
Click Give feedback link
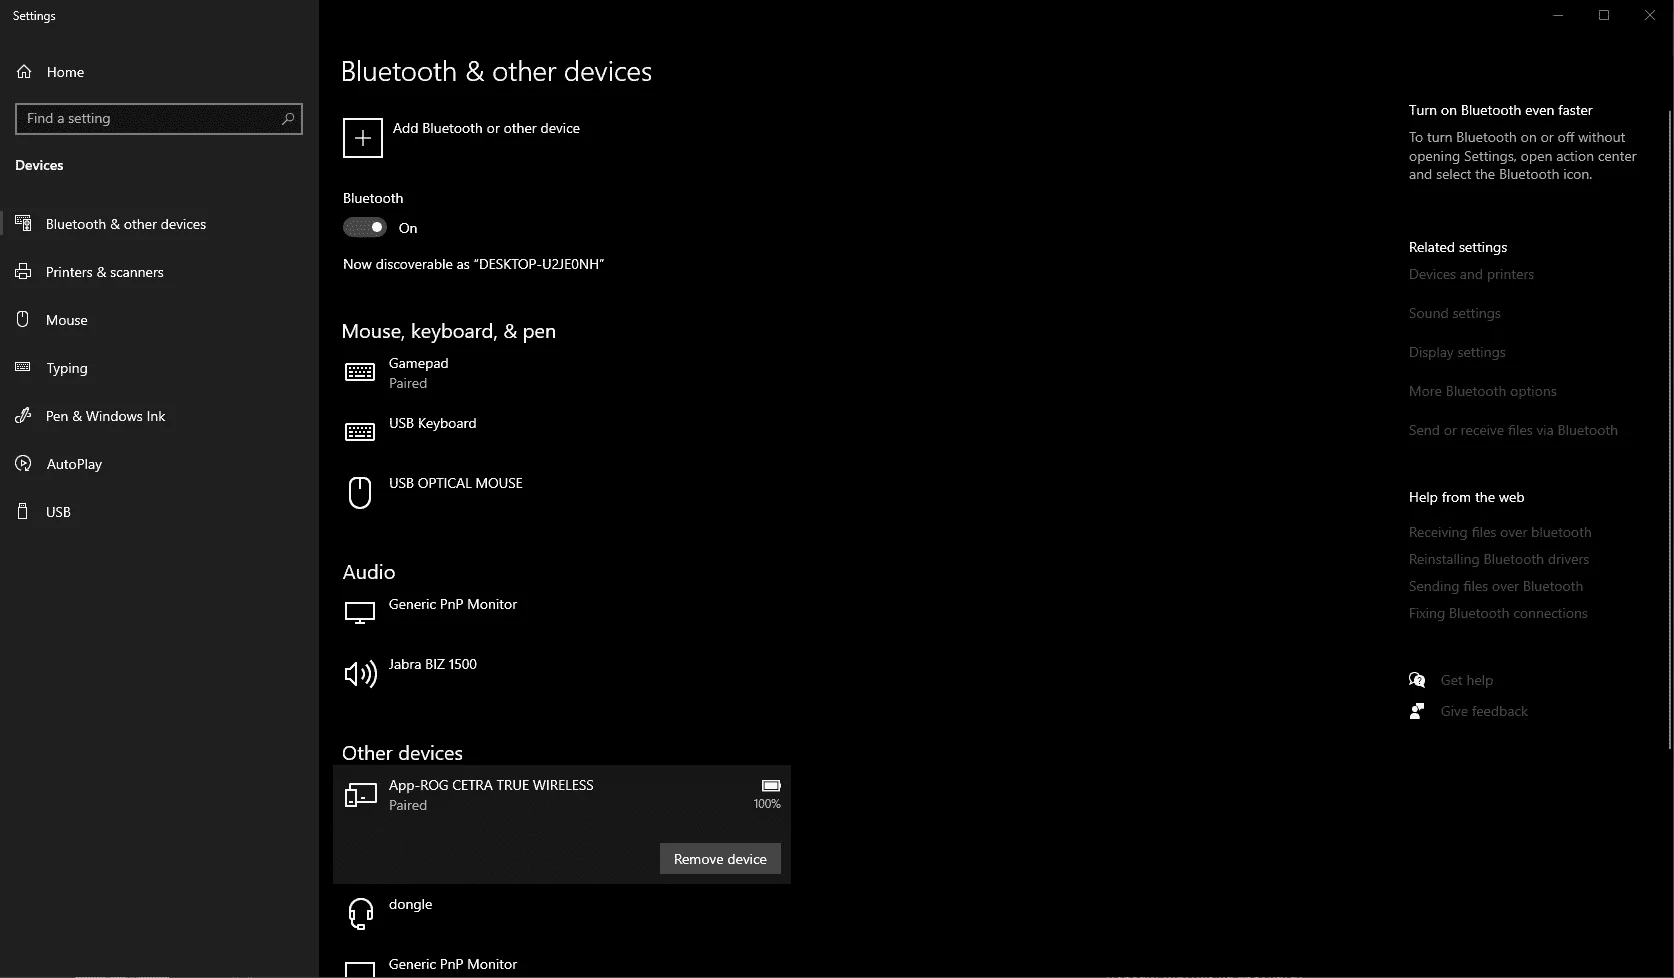[x=1484, y=711]
